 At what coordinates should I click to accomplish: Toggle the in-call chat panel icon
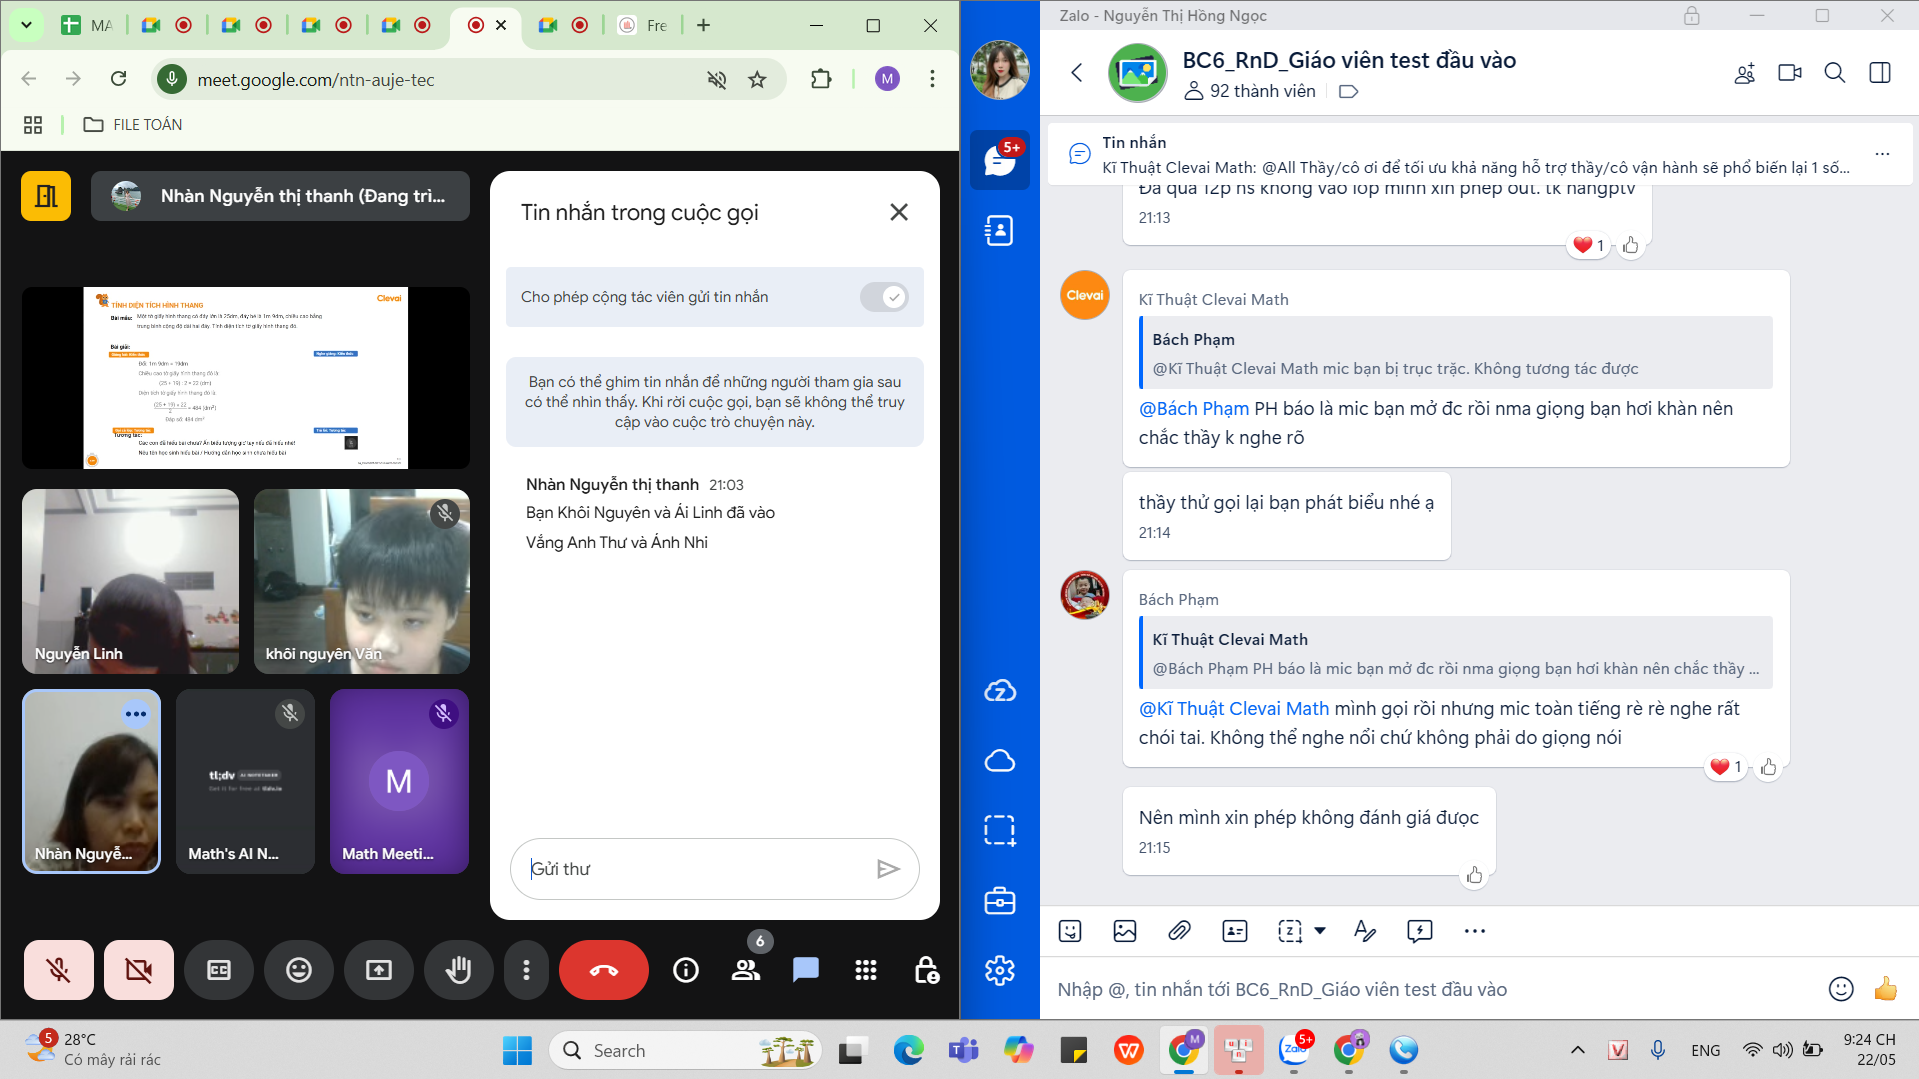[x=806, y=969]
